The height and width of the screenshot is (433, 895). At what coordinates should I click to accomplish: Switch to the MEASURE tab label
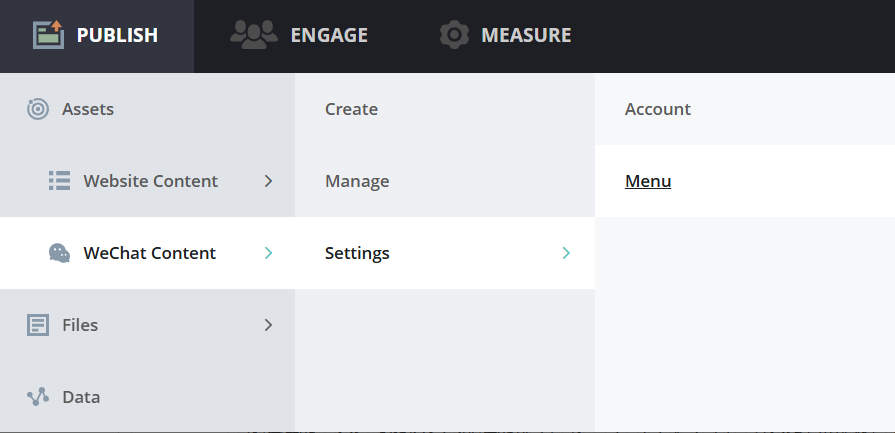click(x=526, y=35)
